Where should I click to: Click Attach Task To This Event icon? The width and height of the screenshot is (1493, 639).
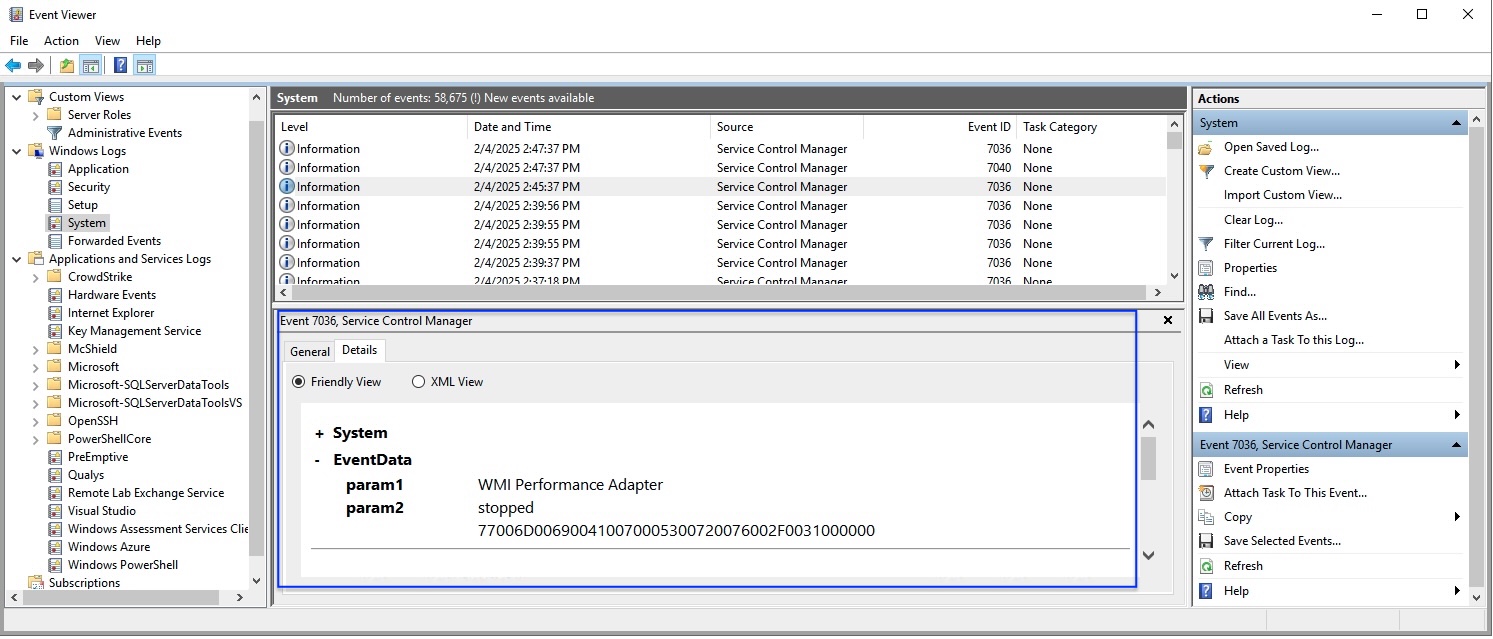tap(1206, 493)
